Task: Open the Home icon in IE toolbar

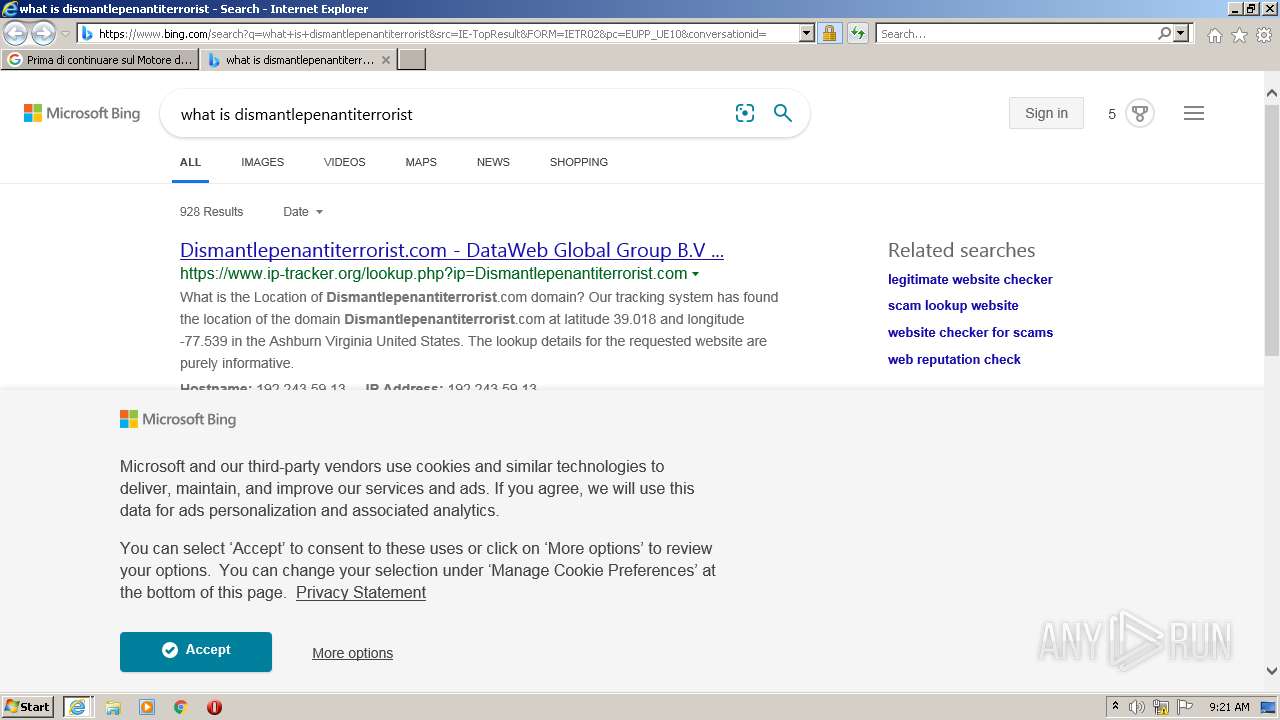Action: 1214,35
